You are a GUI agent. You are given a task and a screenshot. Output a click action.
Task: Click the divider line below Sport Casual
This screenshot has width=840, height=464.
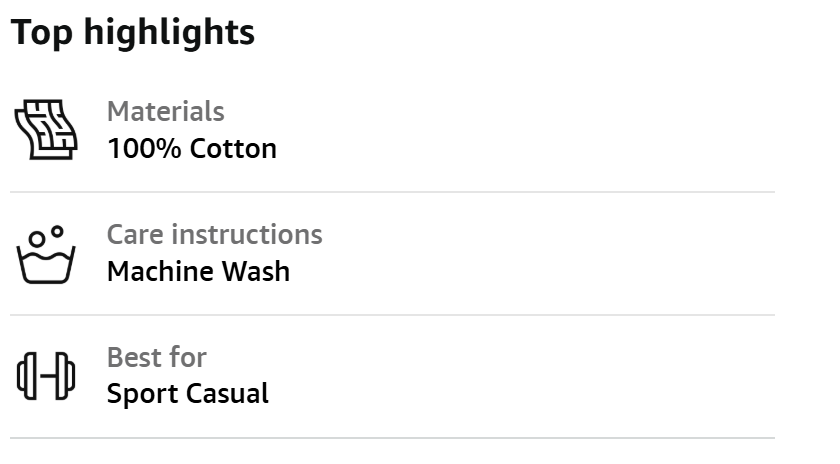pyautogui.click(x=392, y=438)
